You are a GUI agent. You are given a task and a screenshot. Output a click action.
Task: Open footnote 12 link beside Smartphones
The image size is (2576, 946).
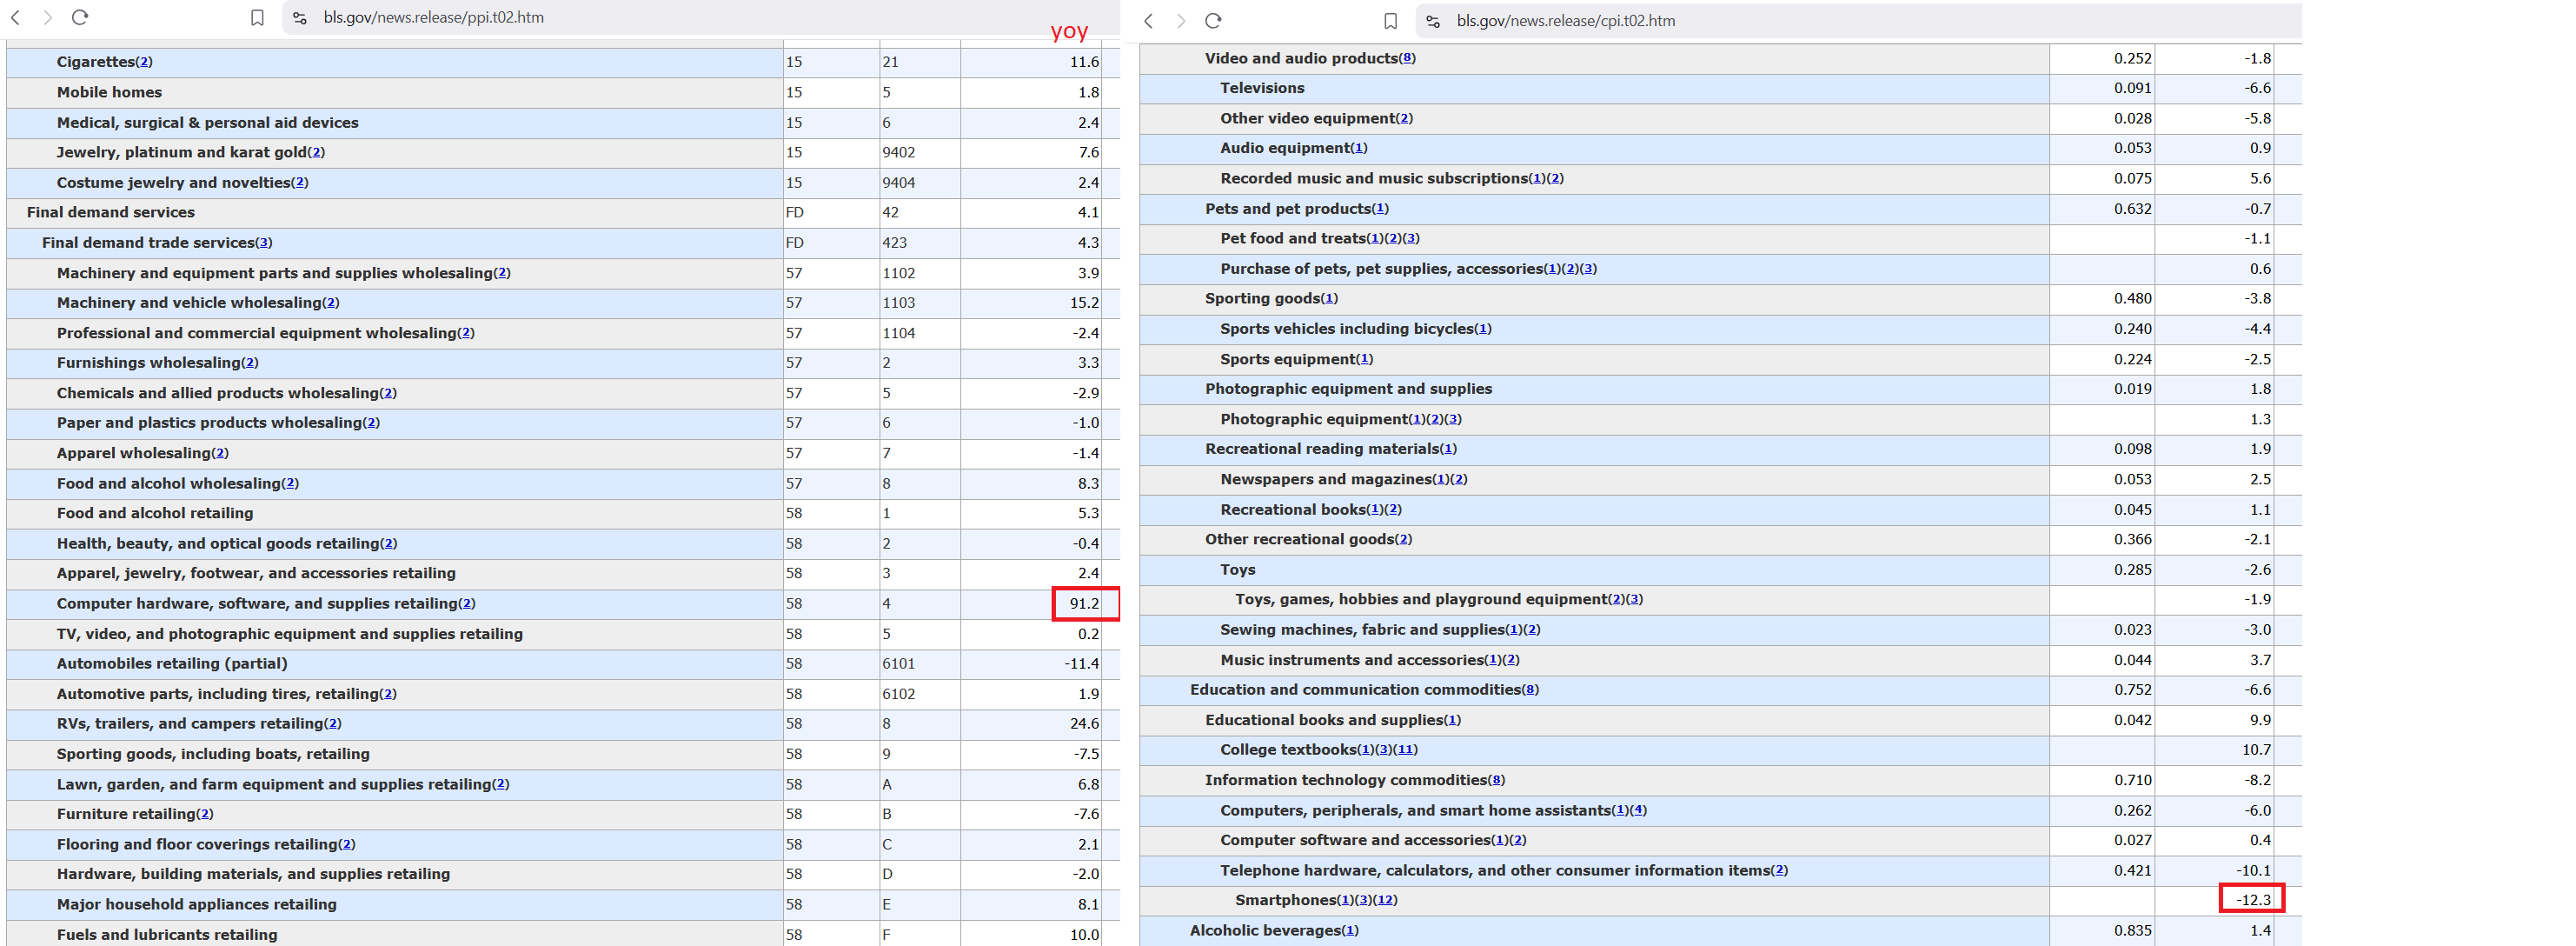coord(1385,900)
